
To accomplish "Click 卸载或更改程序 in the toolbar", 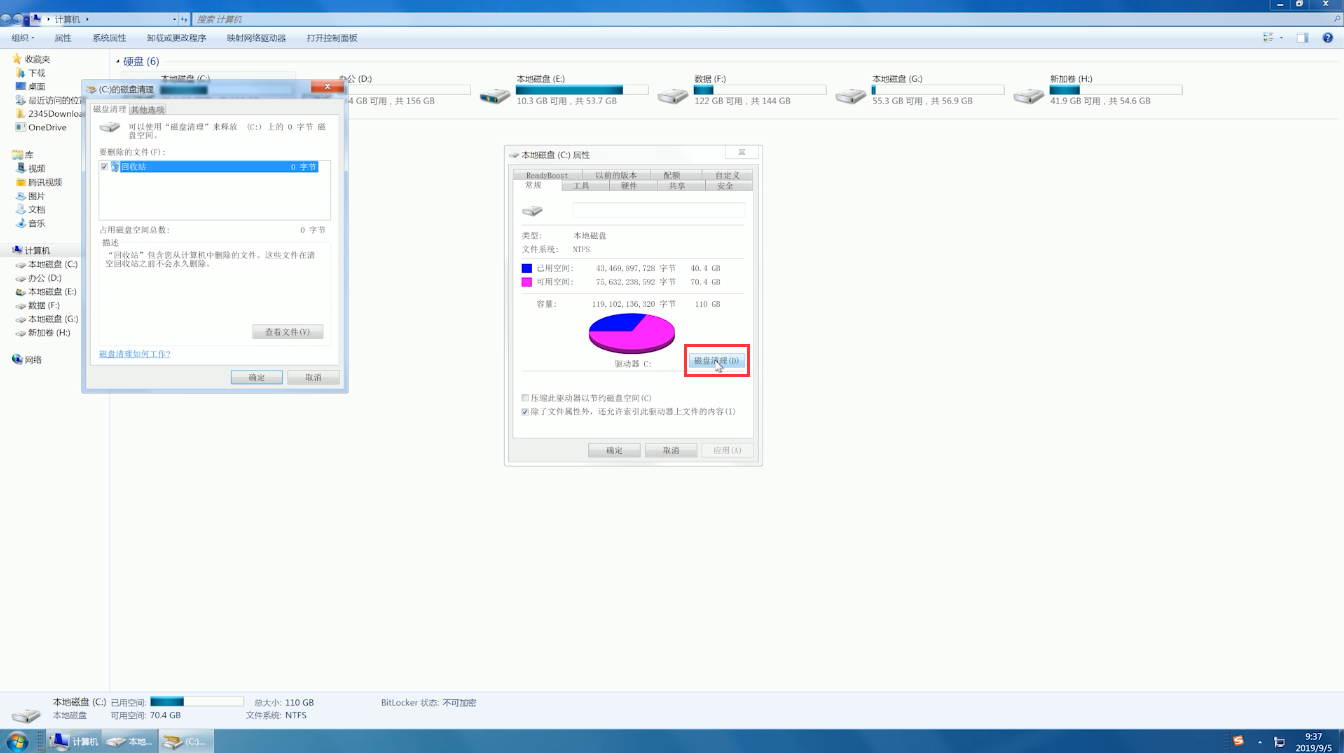I will tap(176, 38).
